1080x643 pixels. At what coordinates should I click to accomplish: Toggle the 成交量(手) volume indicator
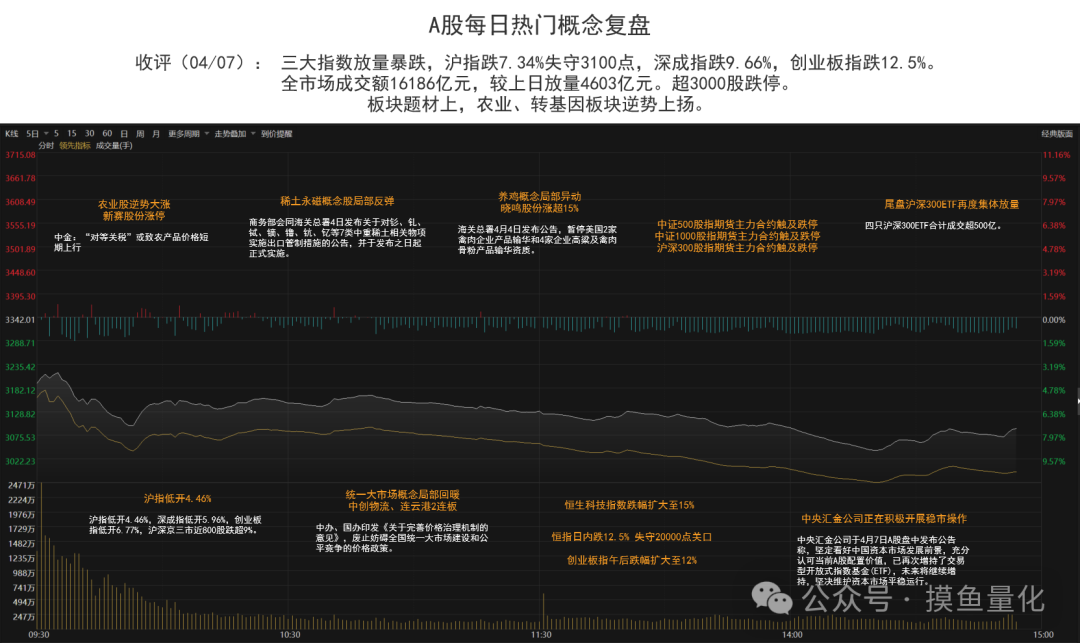[113, 146]
